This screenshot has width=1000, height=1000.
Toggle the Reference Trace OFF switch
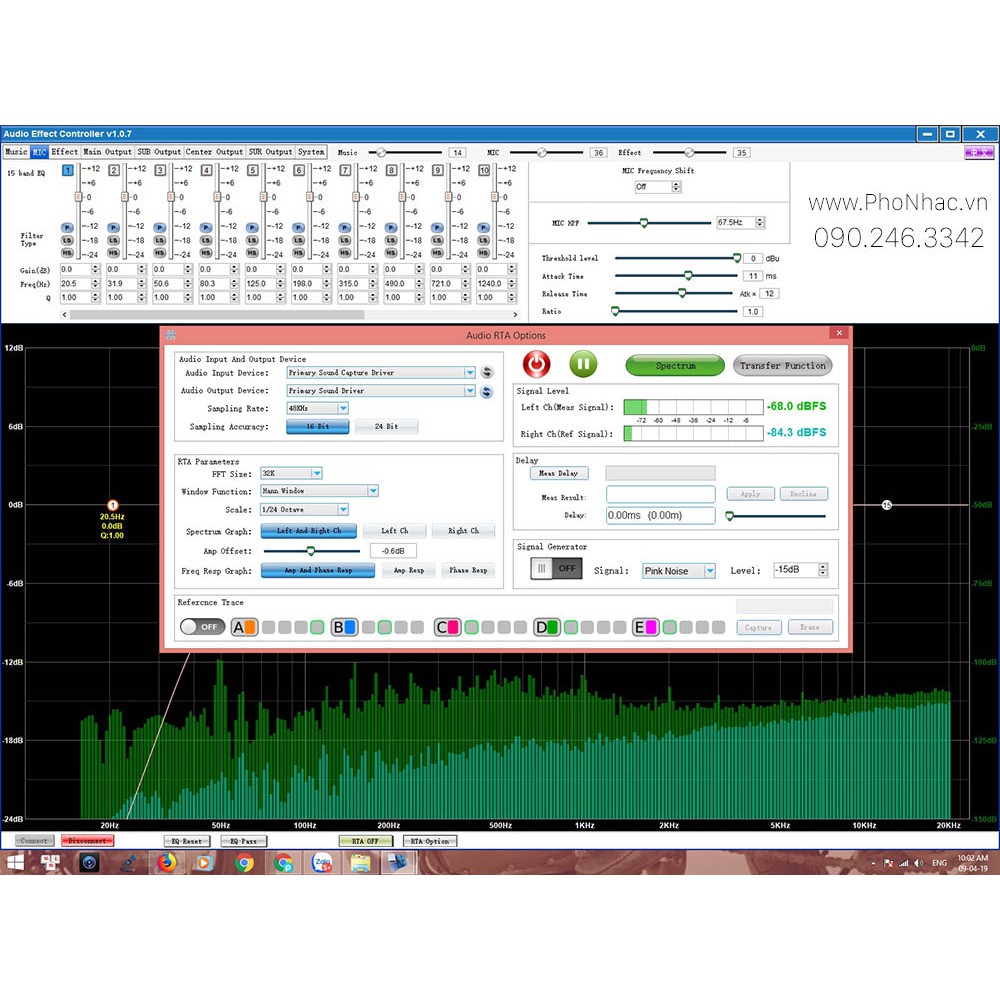coord(201,627)
